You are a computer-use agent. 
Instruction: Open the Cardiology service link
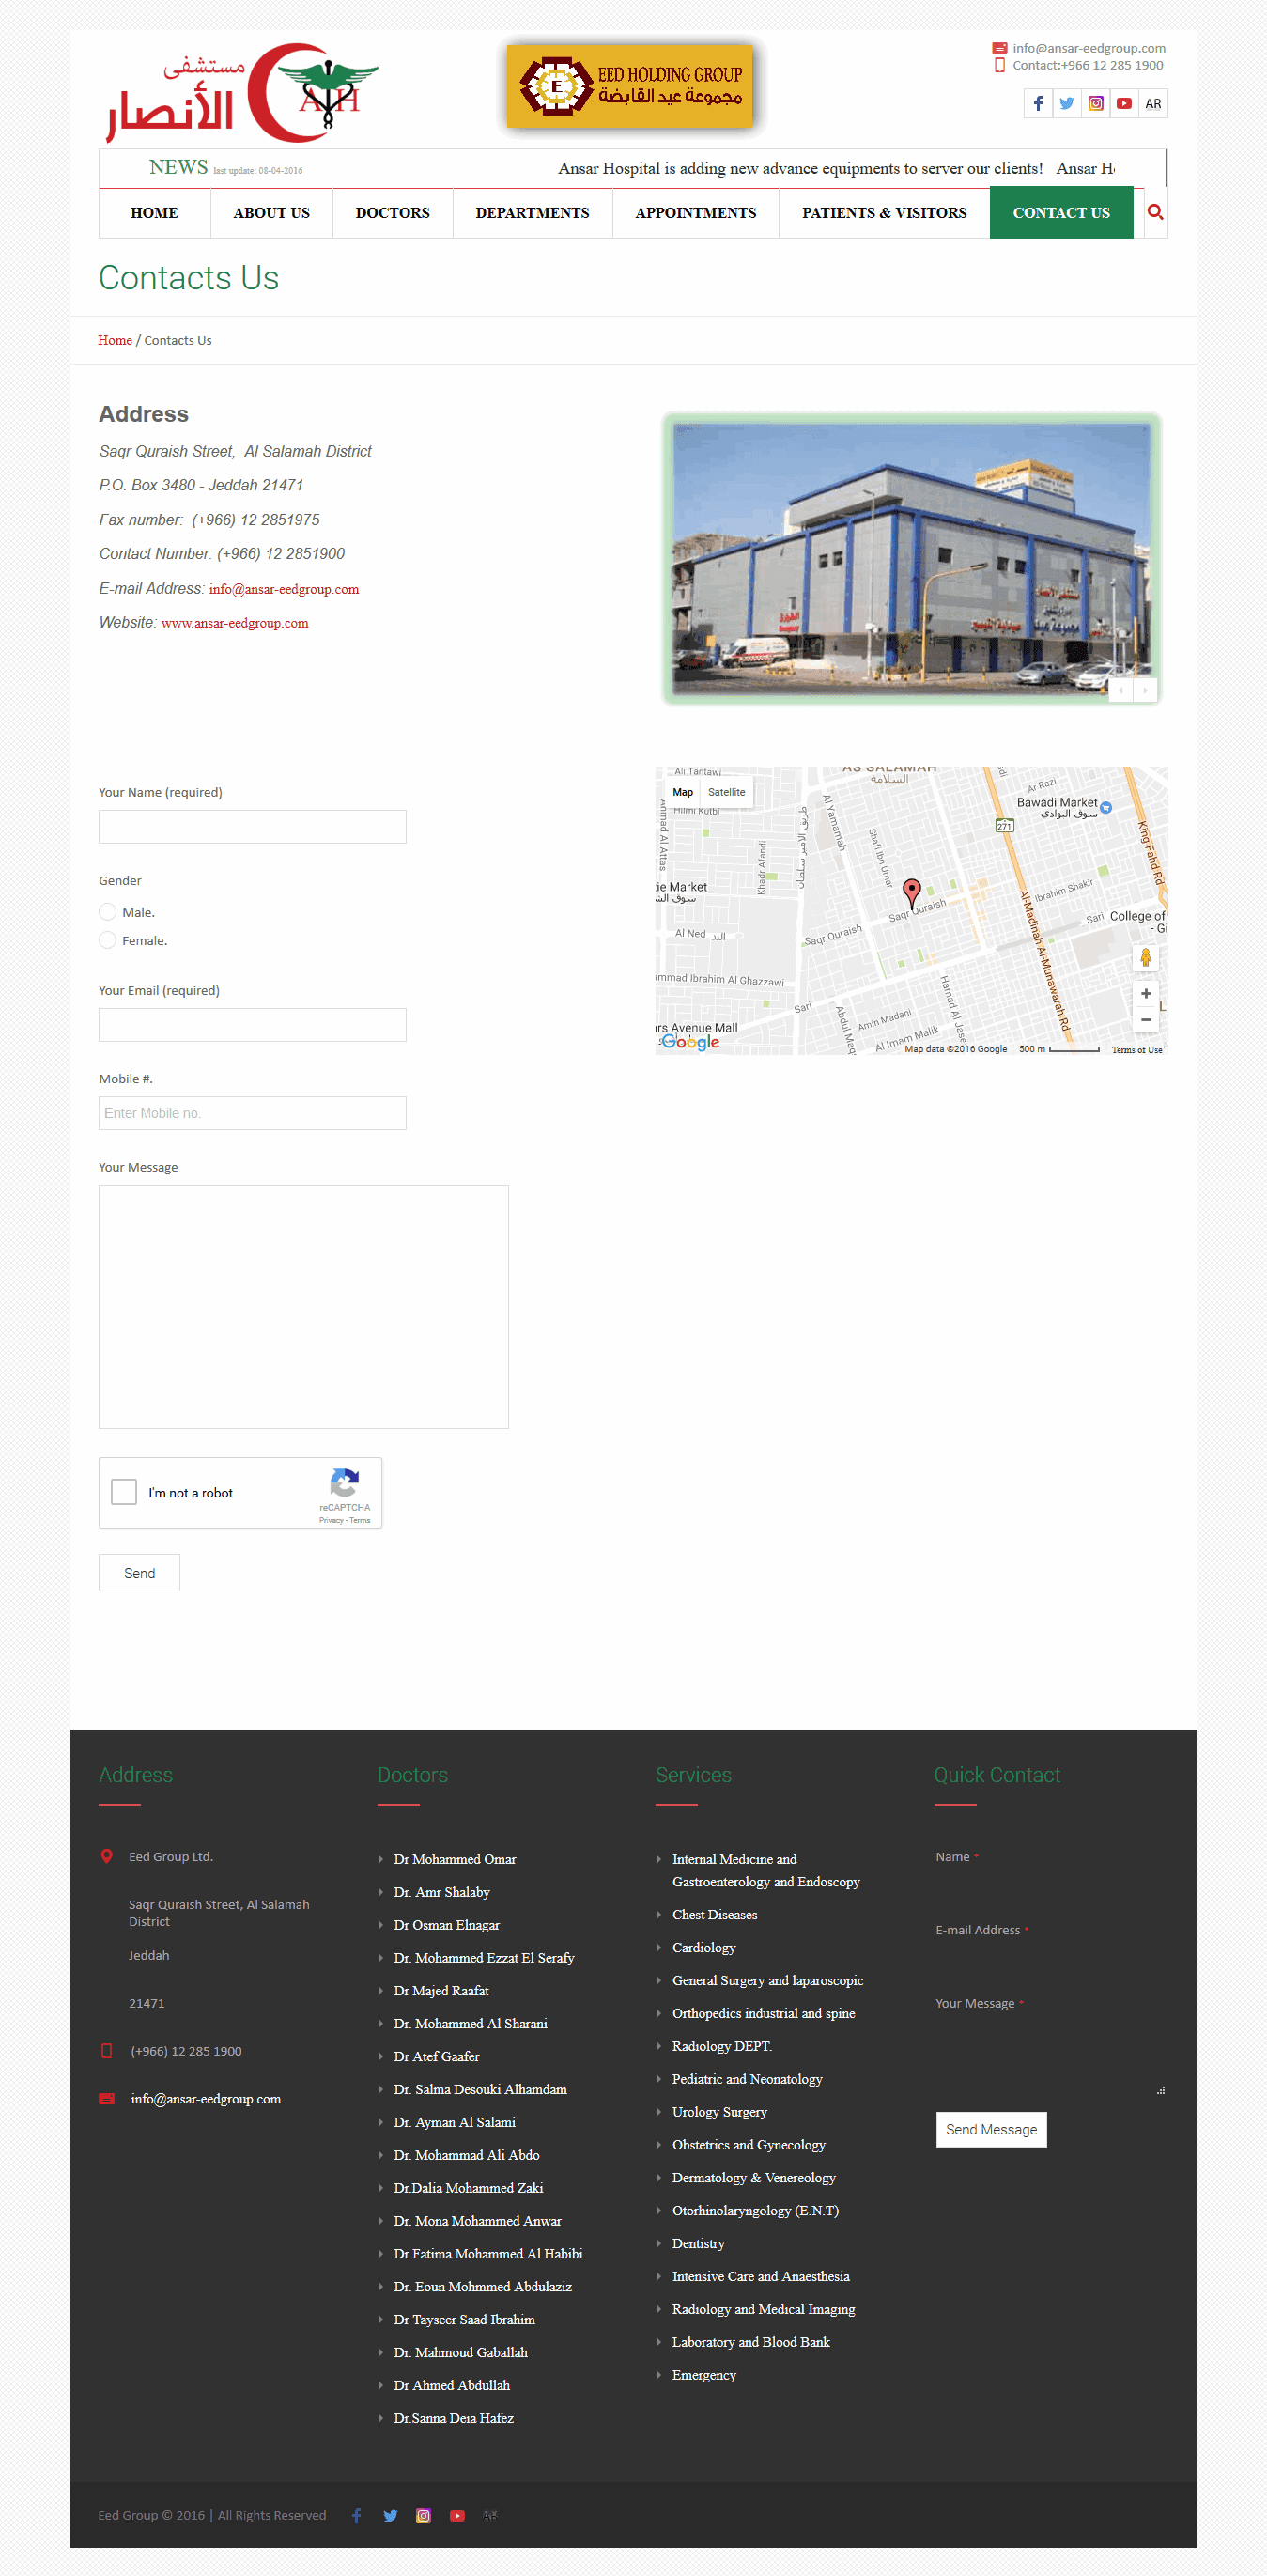(704, 1947)
